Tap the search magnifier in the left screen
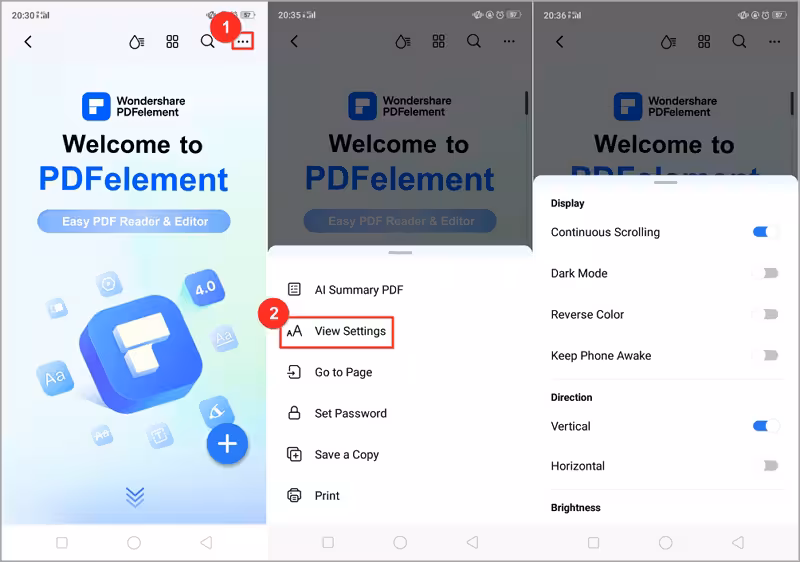This screenshot has width=800, height=562. click(208, 41)
